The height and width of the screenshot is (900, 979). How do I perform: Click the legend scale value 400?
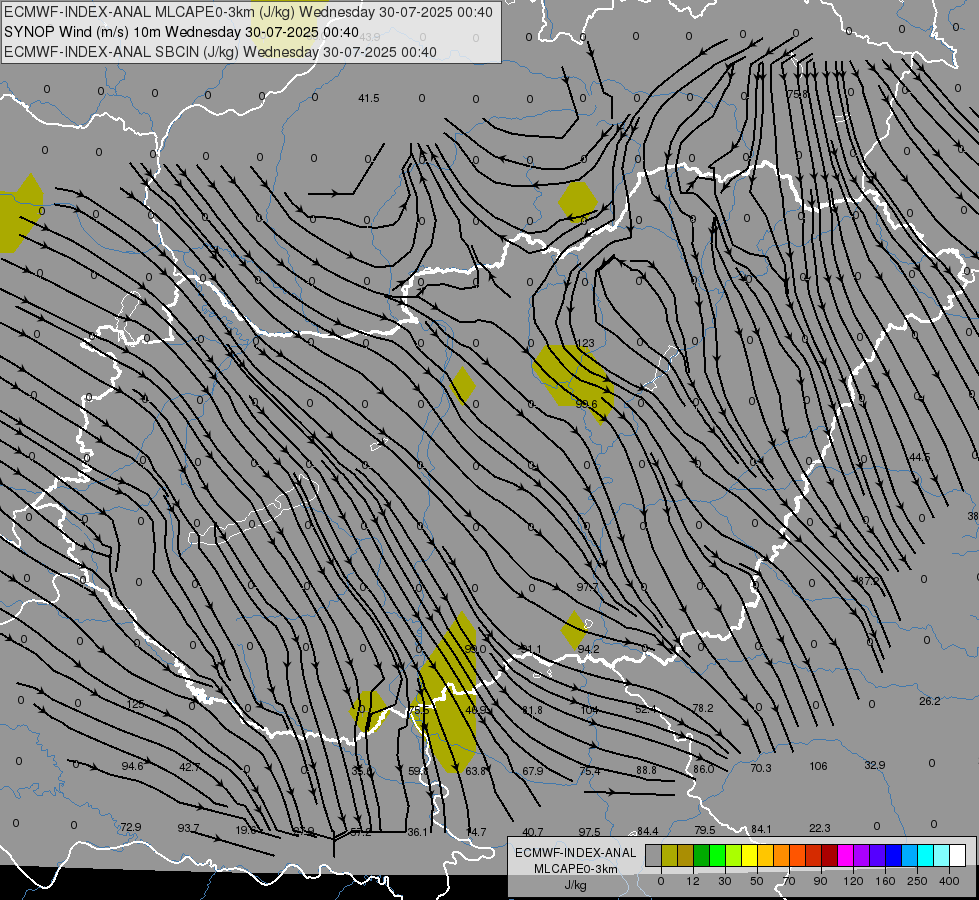point(949,881)
